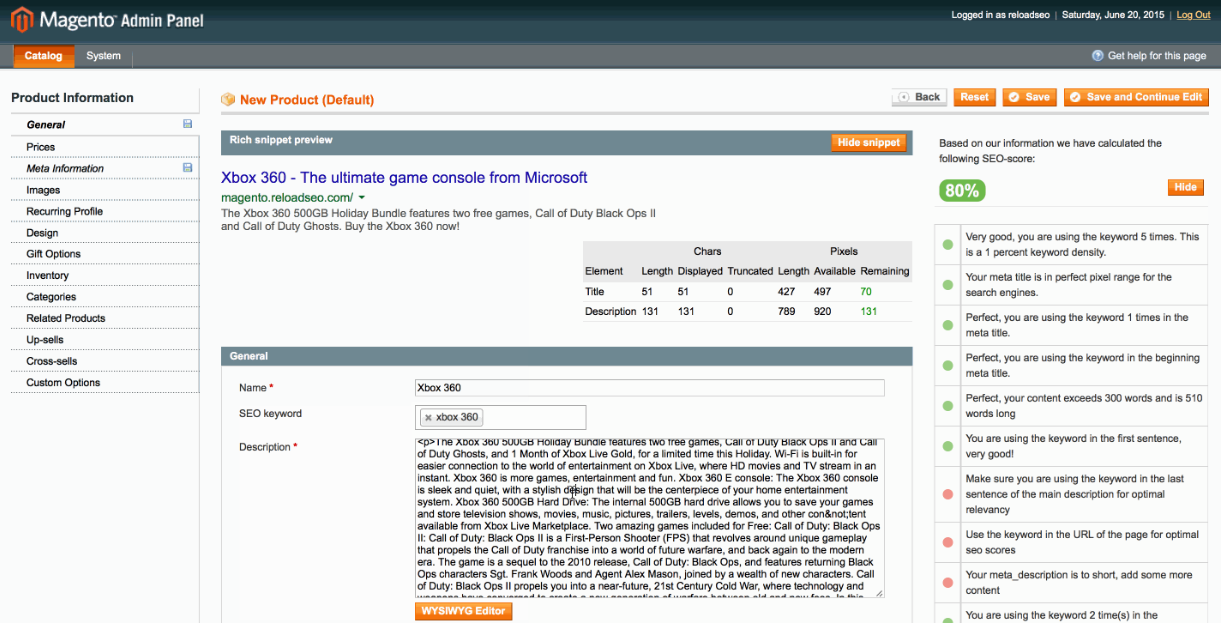Expand the magento.reloadseo.com URL dropdown
1221x623 pixels.
[363, 198]
